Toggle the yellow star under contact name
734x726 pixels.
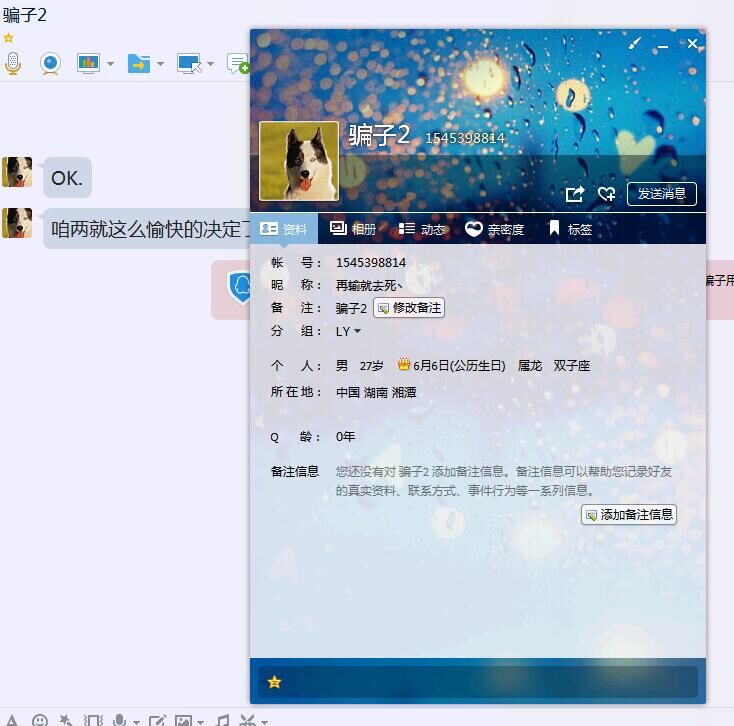(9, 38)
